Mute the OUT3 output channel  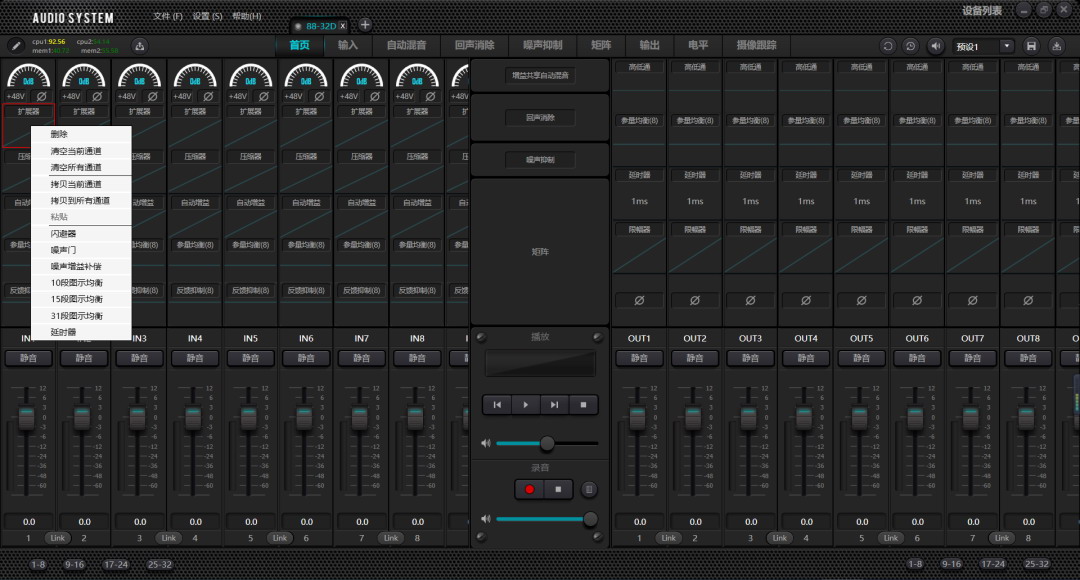tap(750, 358)
